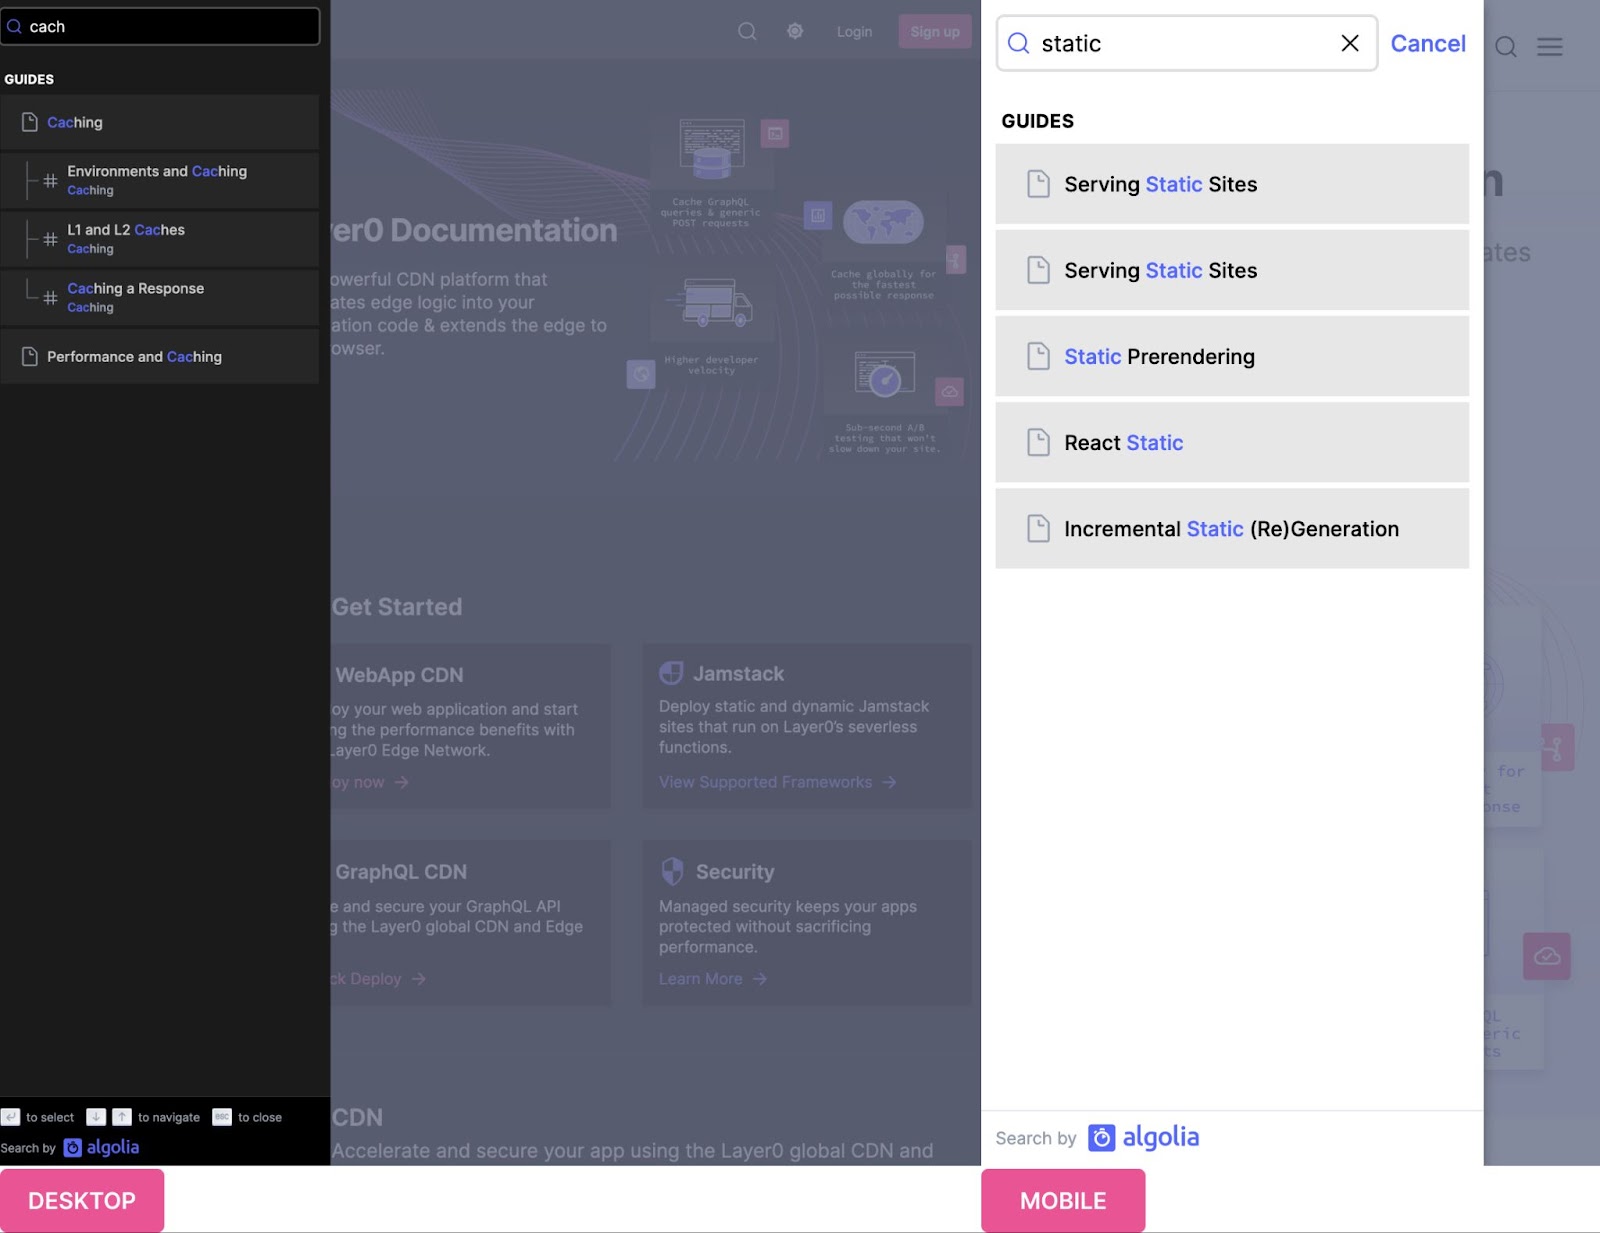The image size is (1600, 1233).
Task: Click the Jamstack card heading
Action: 739,674
